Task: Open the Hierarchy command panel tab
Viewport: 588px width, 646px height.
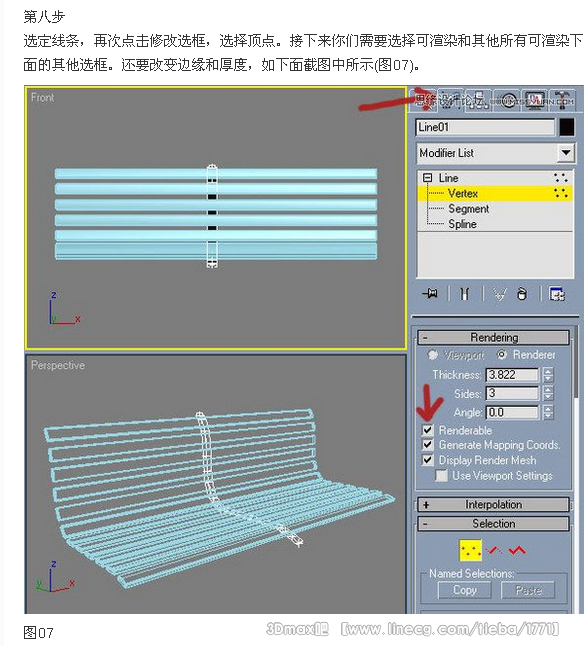Action: pos(478,100)
